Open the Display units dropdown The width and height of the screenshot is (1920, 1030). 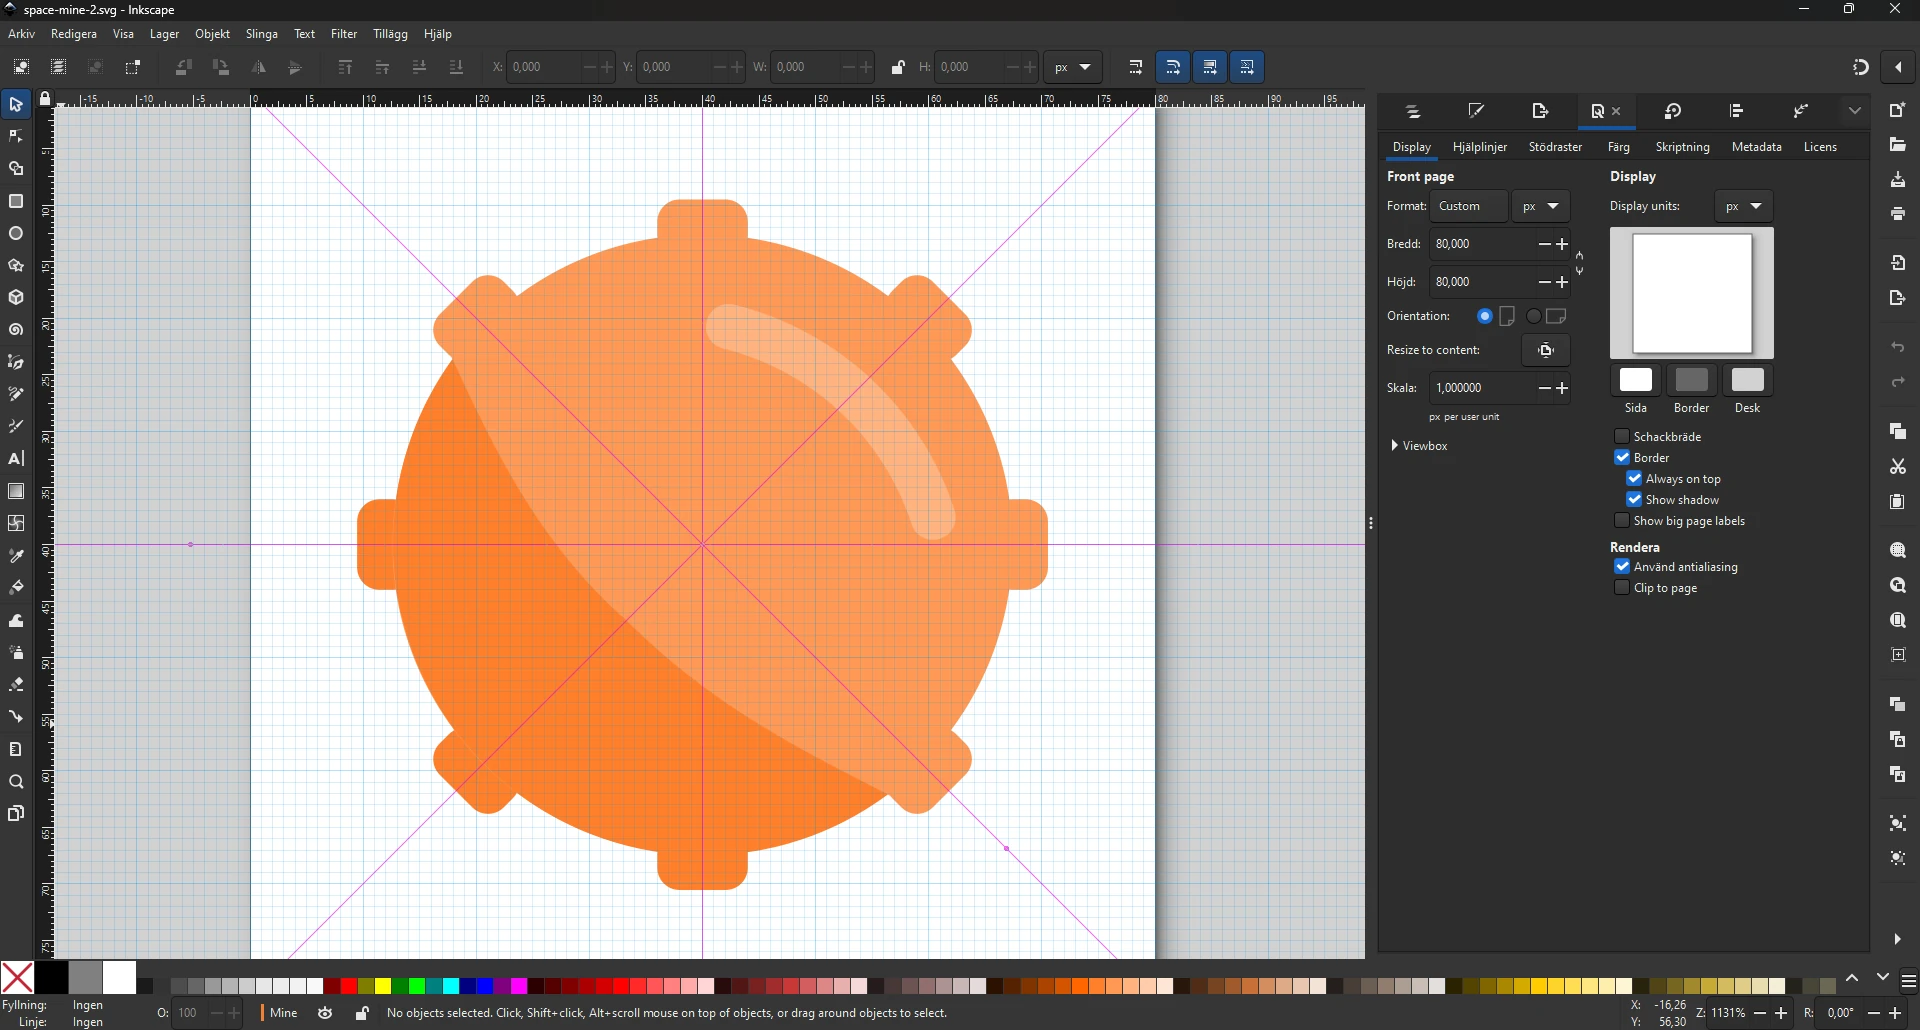pyautogui.click(x=1744, y=206)
